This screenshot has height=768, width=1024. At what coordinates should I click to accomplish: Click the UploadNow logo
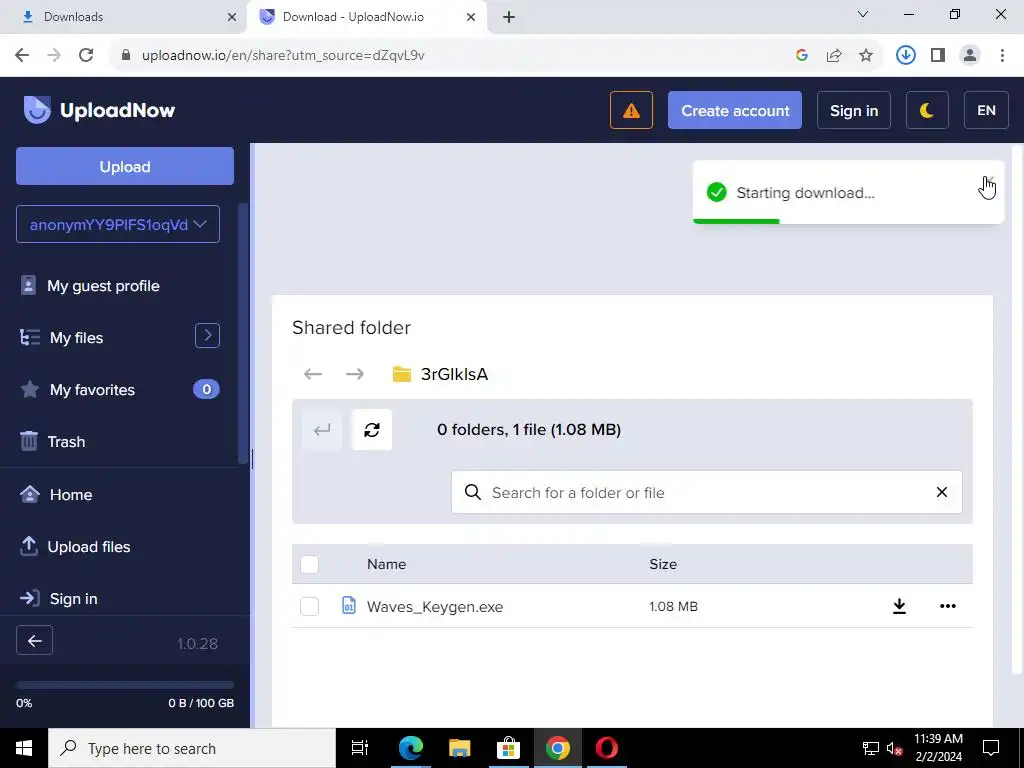coord(99,110)
